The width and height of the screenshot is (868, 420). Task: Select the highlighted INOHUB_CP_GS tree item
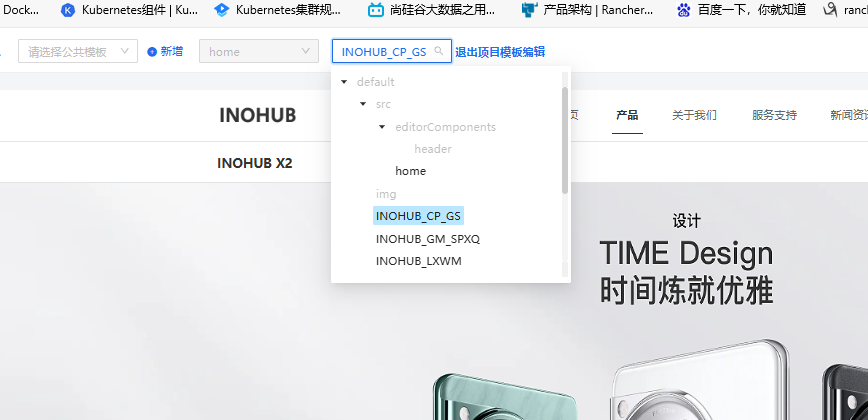(418, 216)
